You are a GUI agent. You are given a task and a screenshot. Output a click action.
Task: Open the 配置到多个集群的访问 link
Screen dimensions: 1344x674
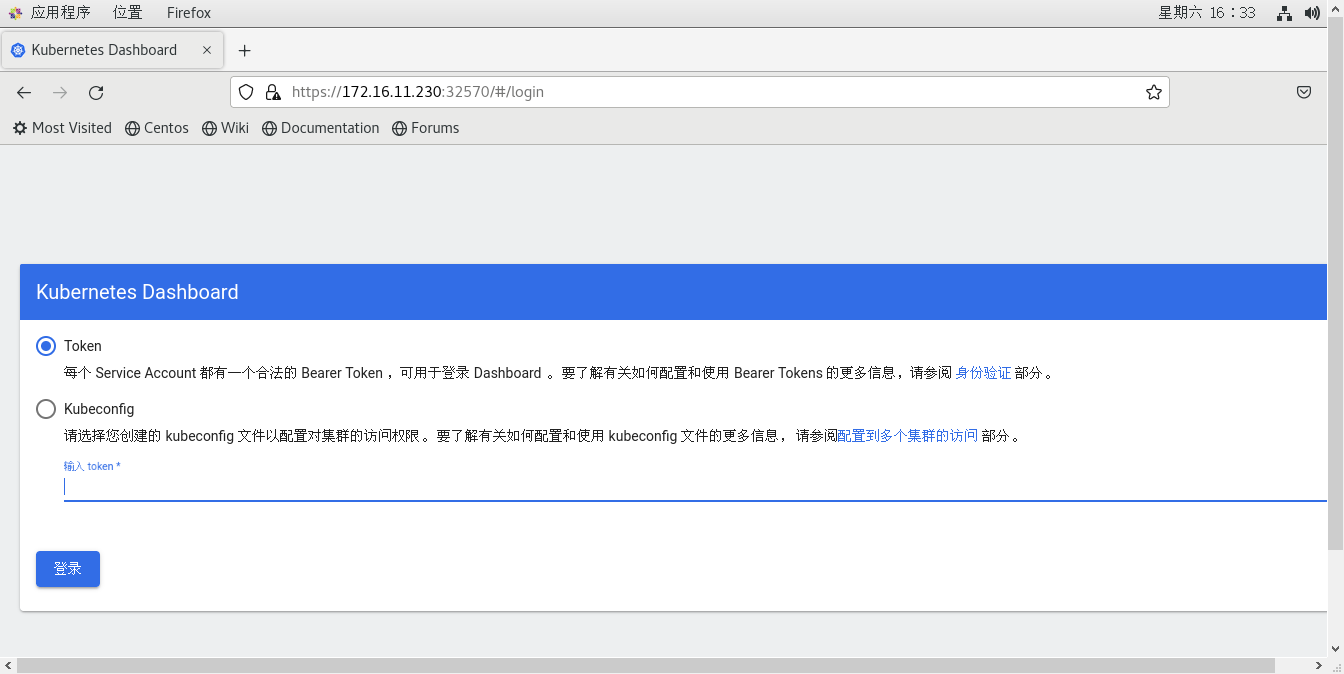[908, 436]
